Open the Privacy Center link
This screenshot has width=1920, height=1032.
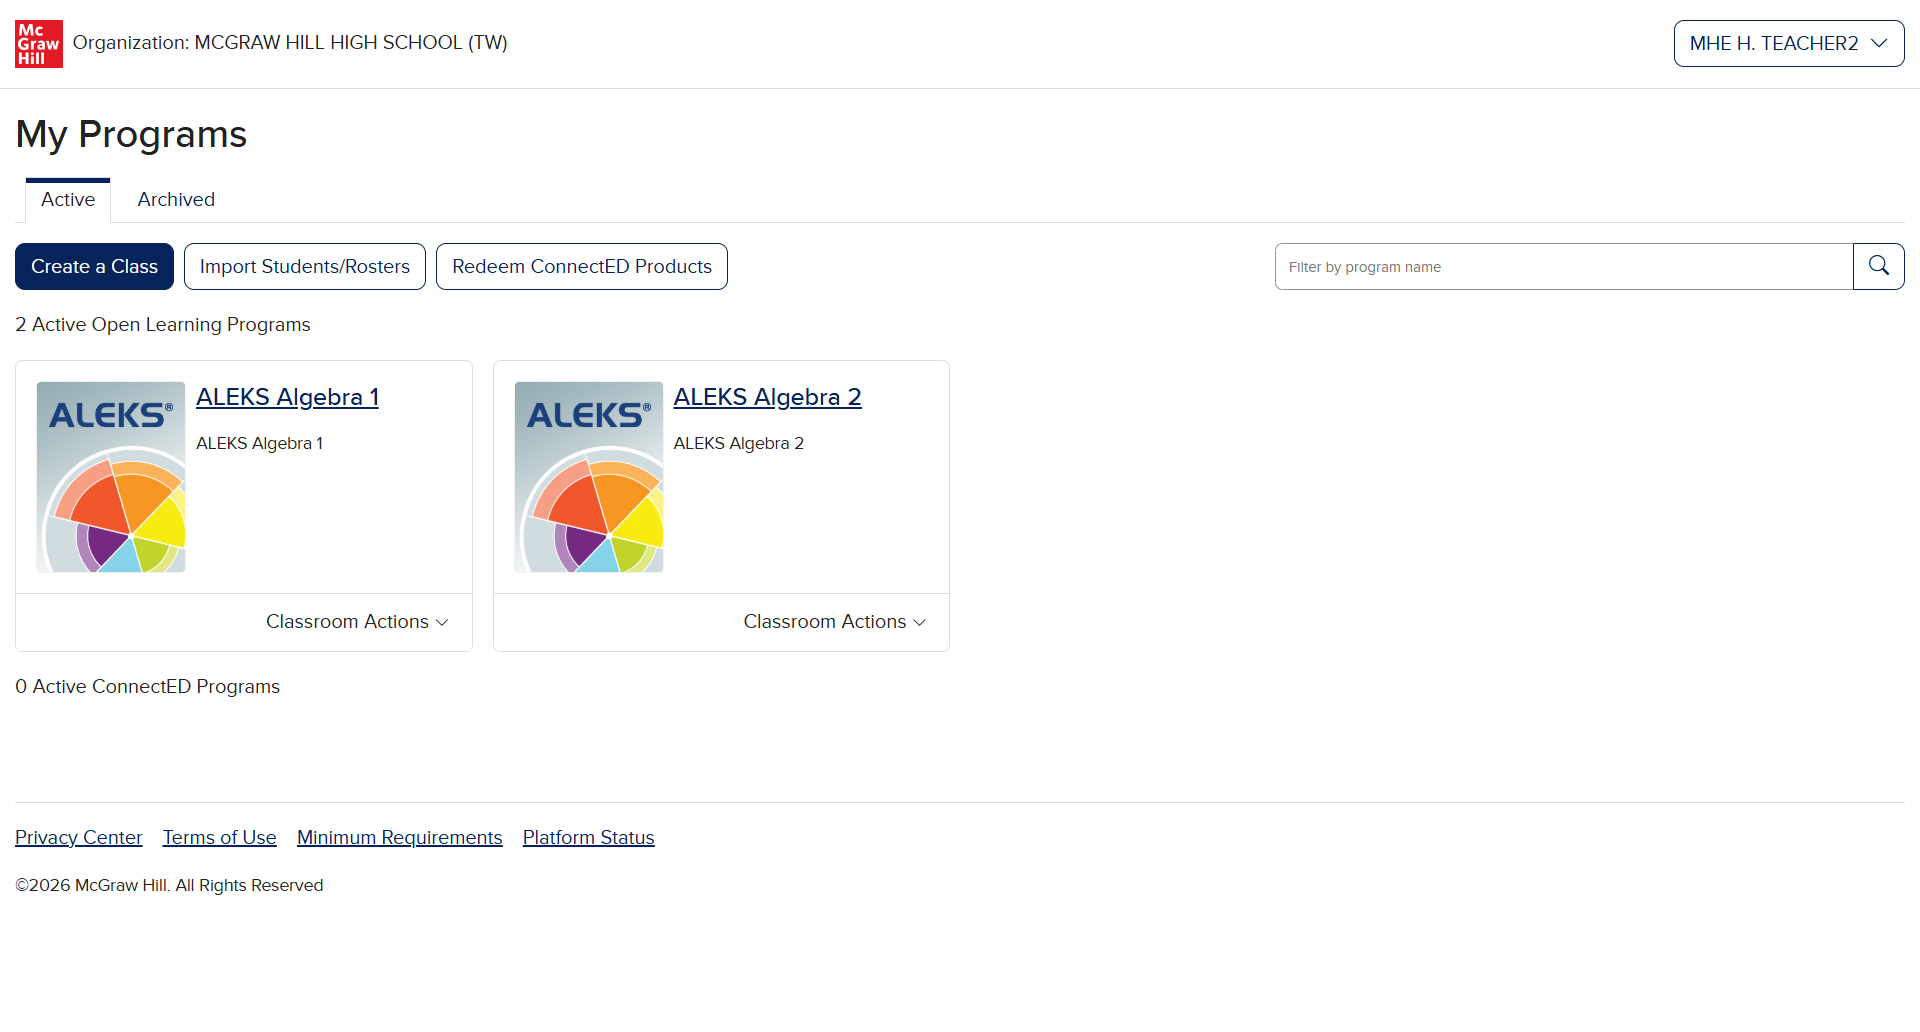click(x=79, y=837)
